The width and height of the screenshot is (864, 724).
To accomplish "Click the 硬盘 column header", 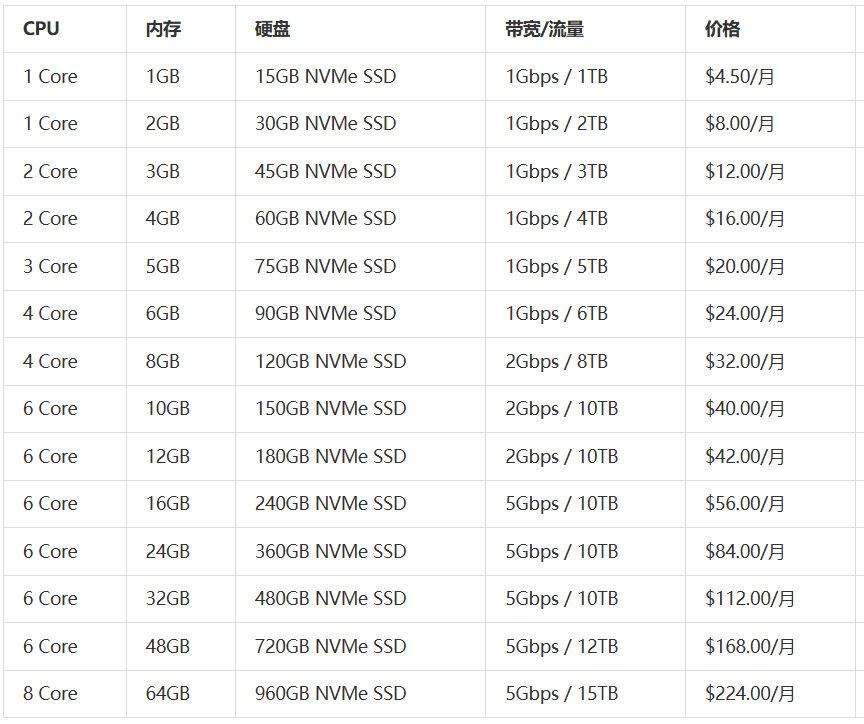I will pos(272,29).
